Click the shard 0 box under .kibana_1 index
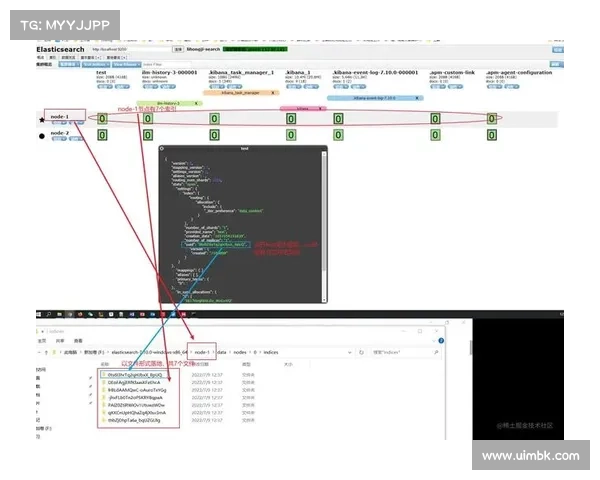The image size is (600, 480). point(291,119)
